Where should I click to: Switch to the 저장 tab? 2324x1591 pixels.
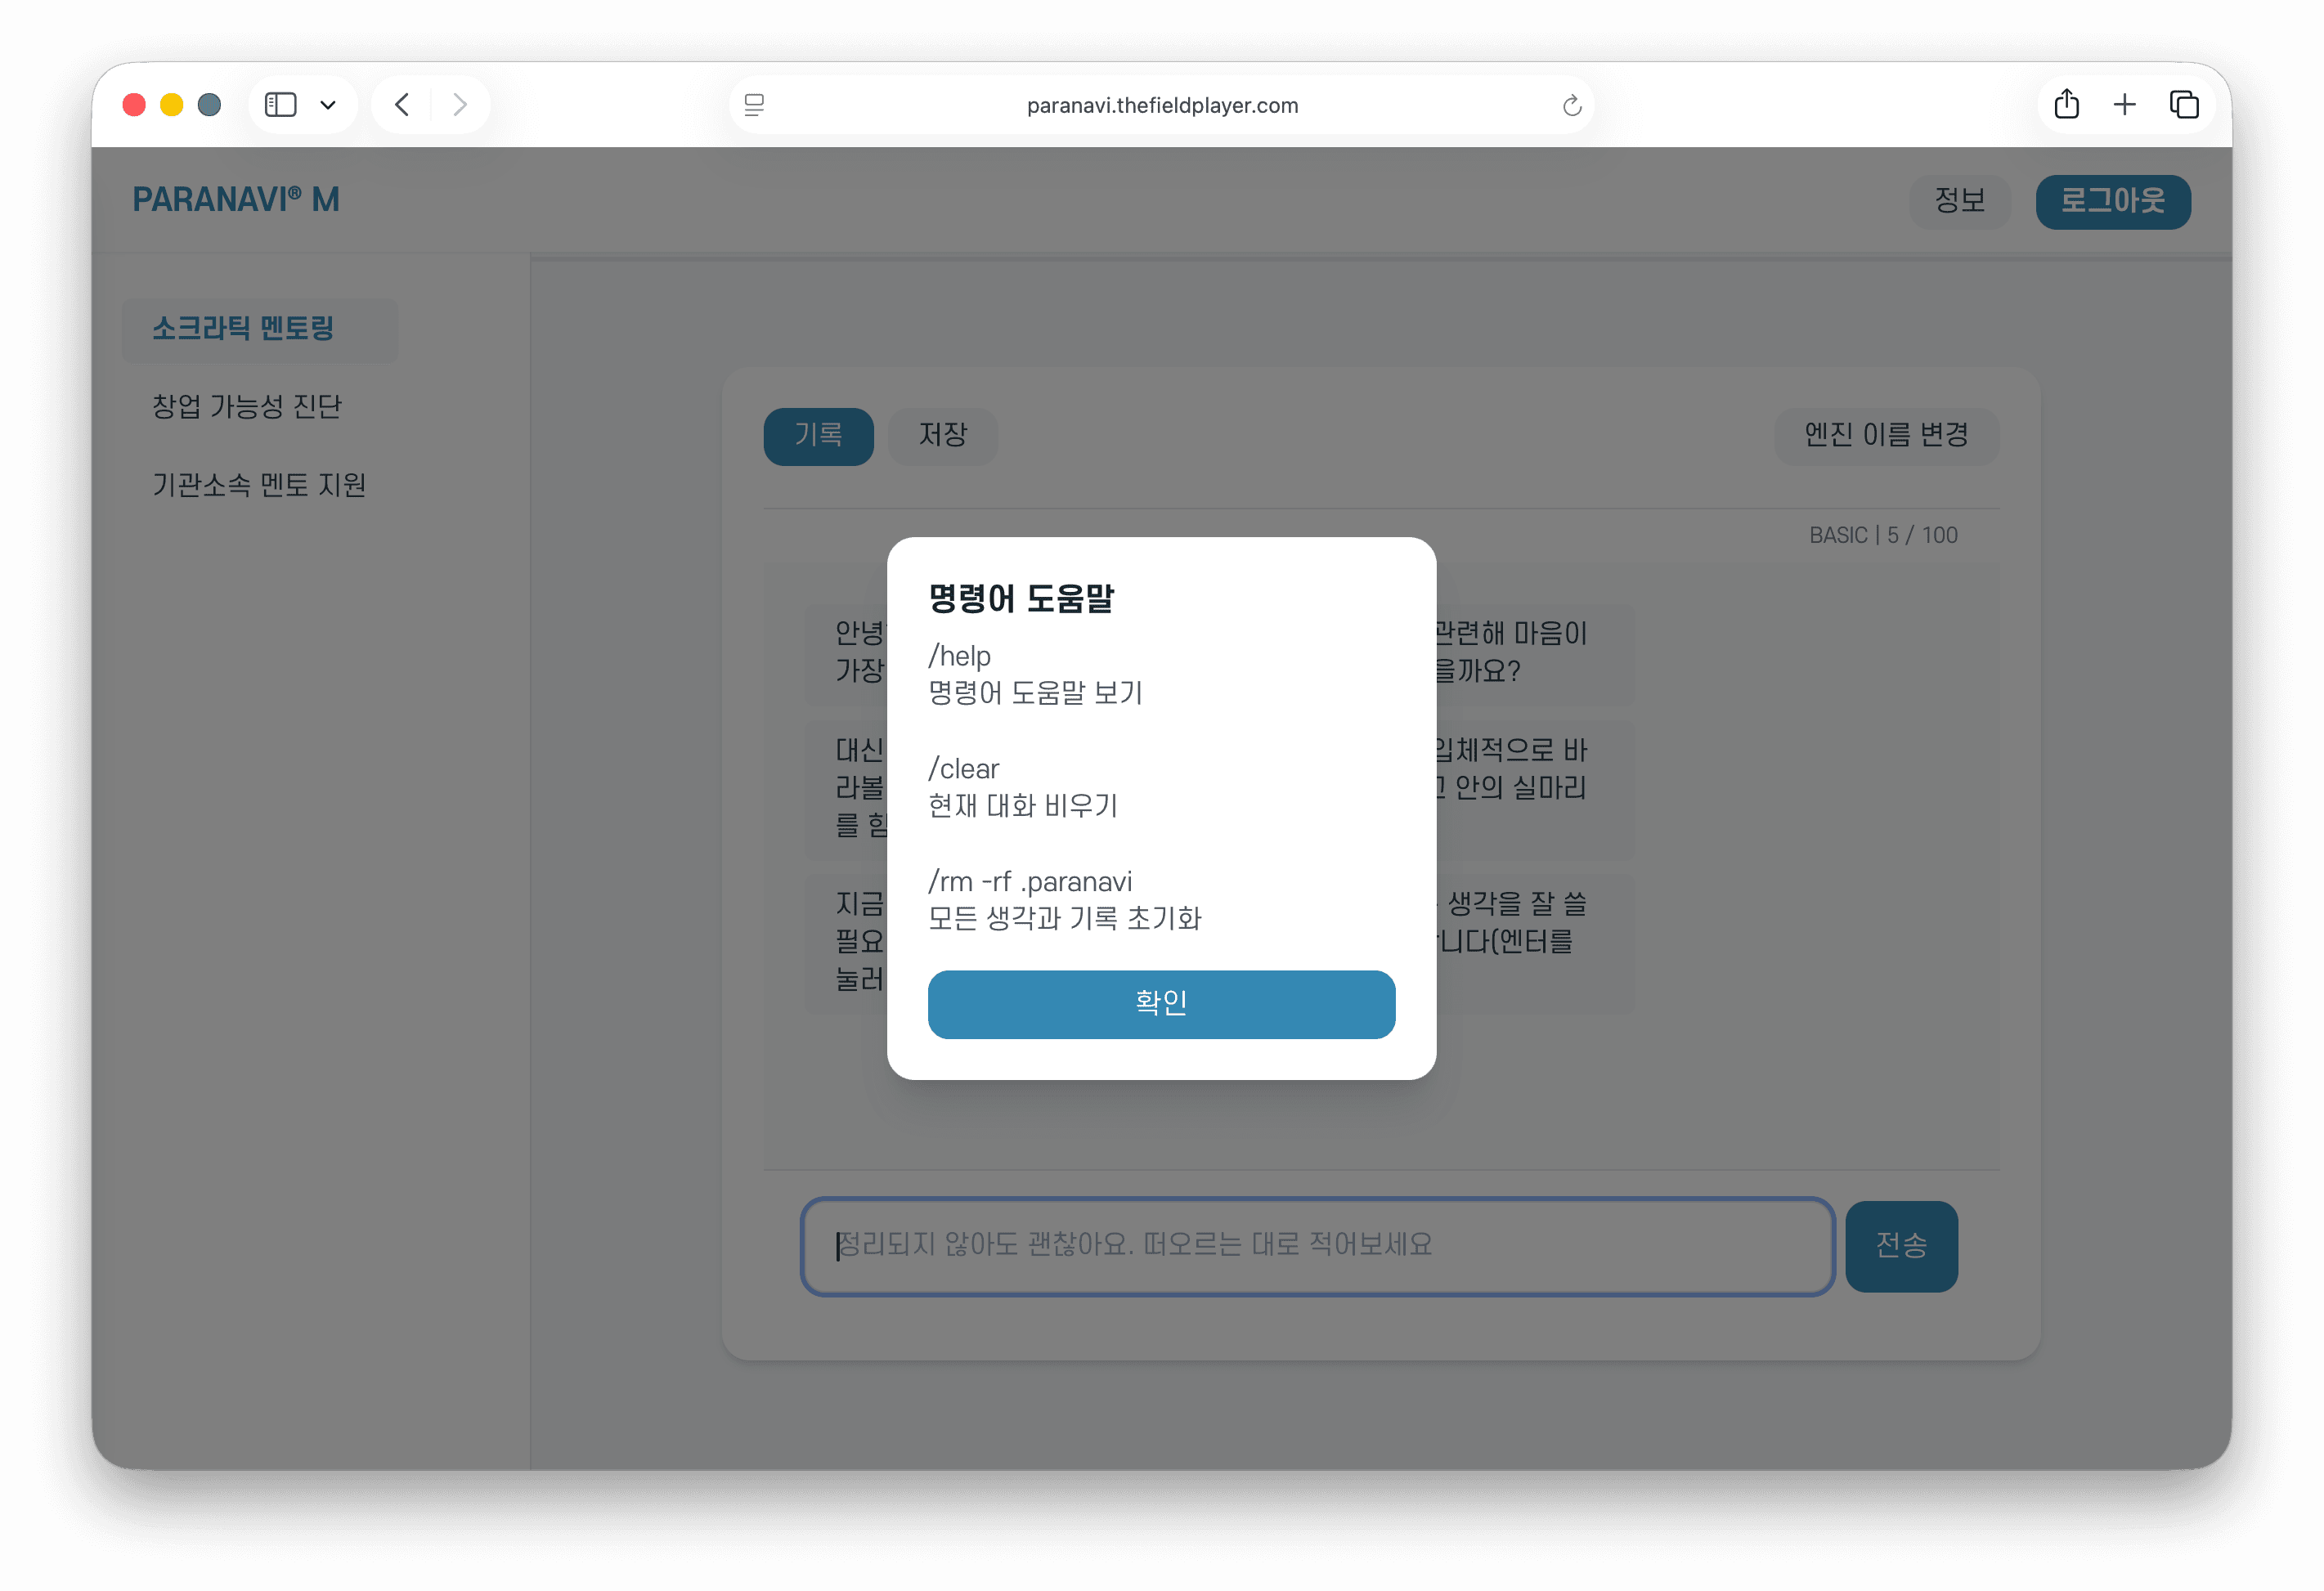tap(941, 436)
